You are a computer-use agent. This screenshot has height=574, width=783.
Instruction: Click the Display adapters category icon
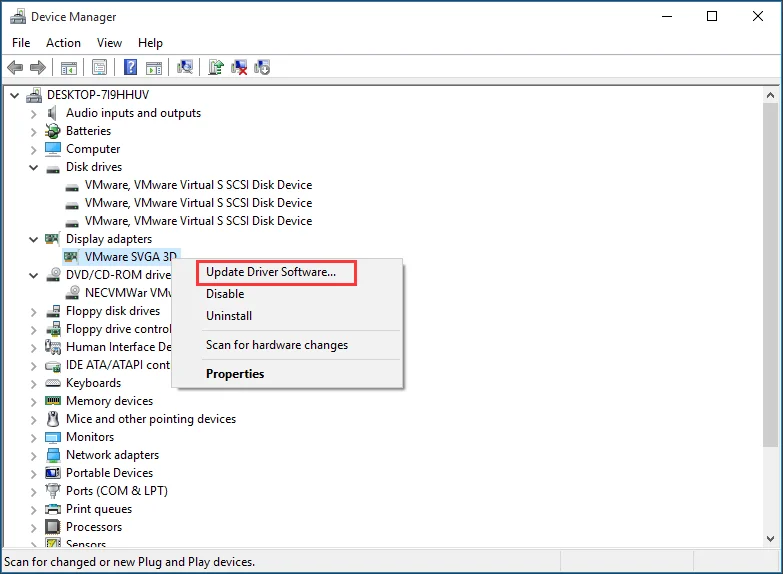click(x=52, y=239)
